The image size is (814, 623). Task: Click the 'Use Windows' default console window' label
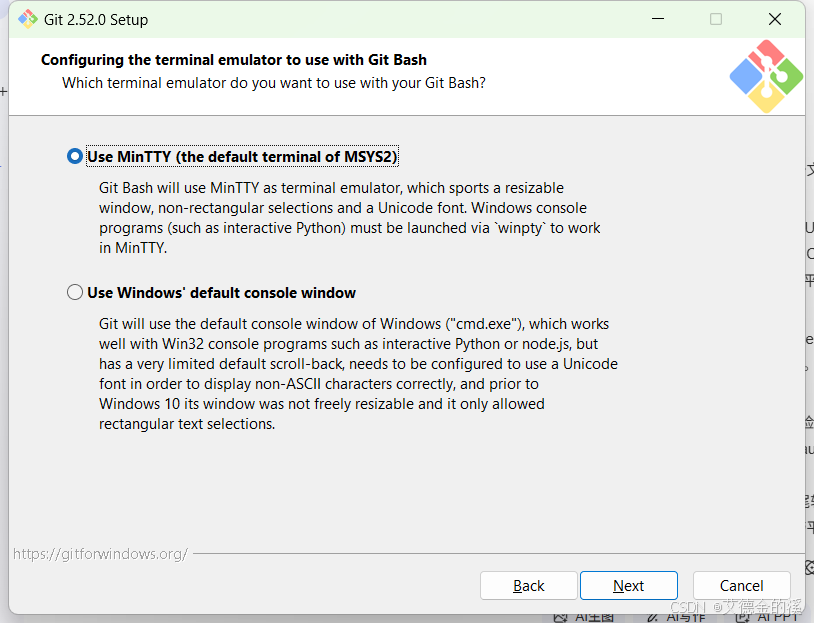222,293
